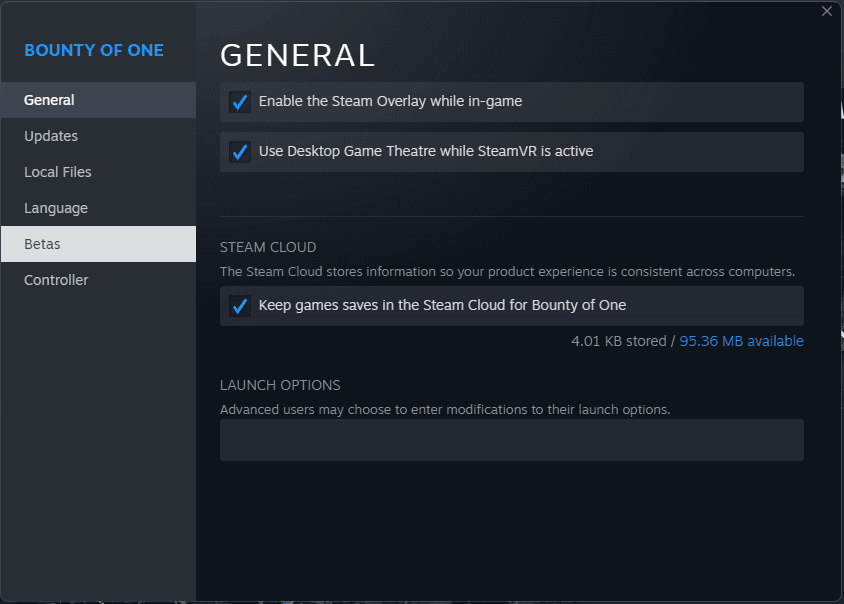Screen dimensions: 844x604
Task: Select the Language tab
Action: pyautogui.click(x=98, y=208)
